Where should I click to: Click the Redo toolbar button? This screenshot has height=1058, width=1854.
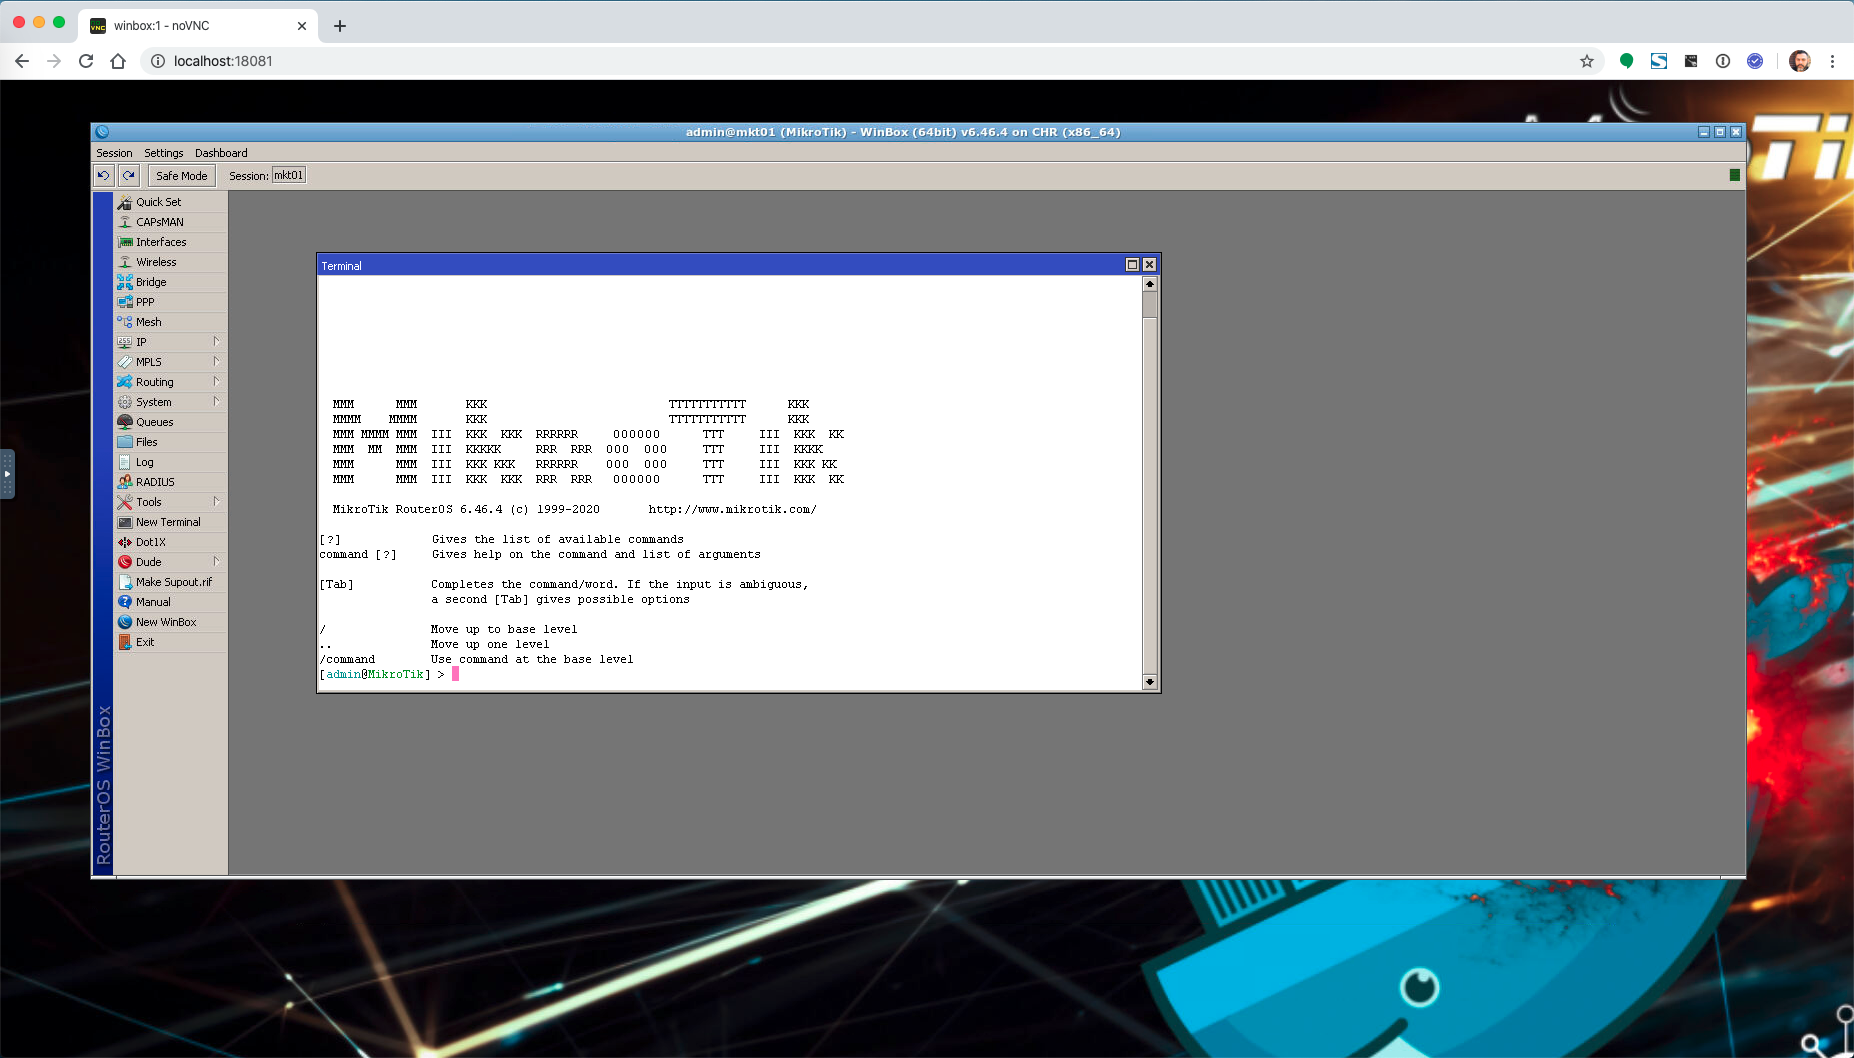[x=129, y=175]
